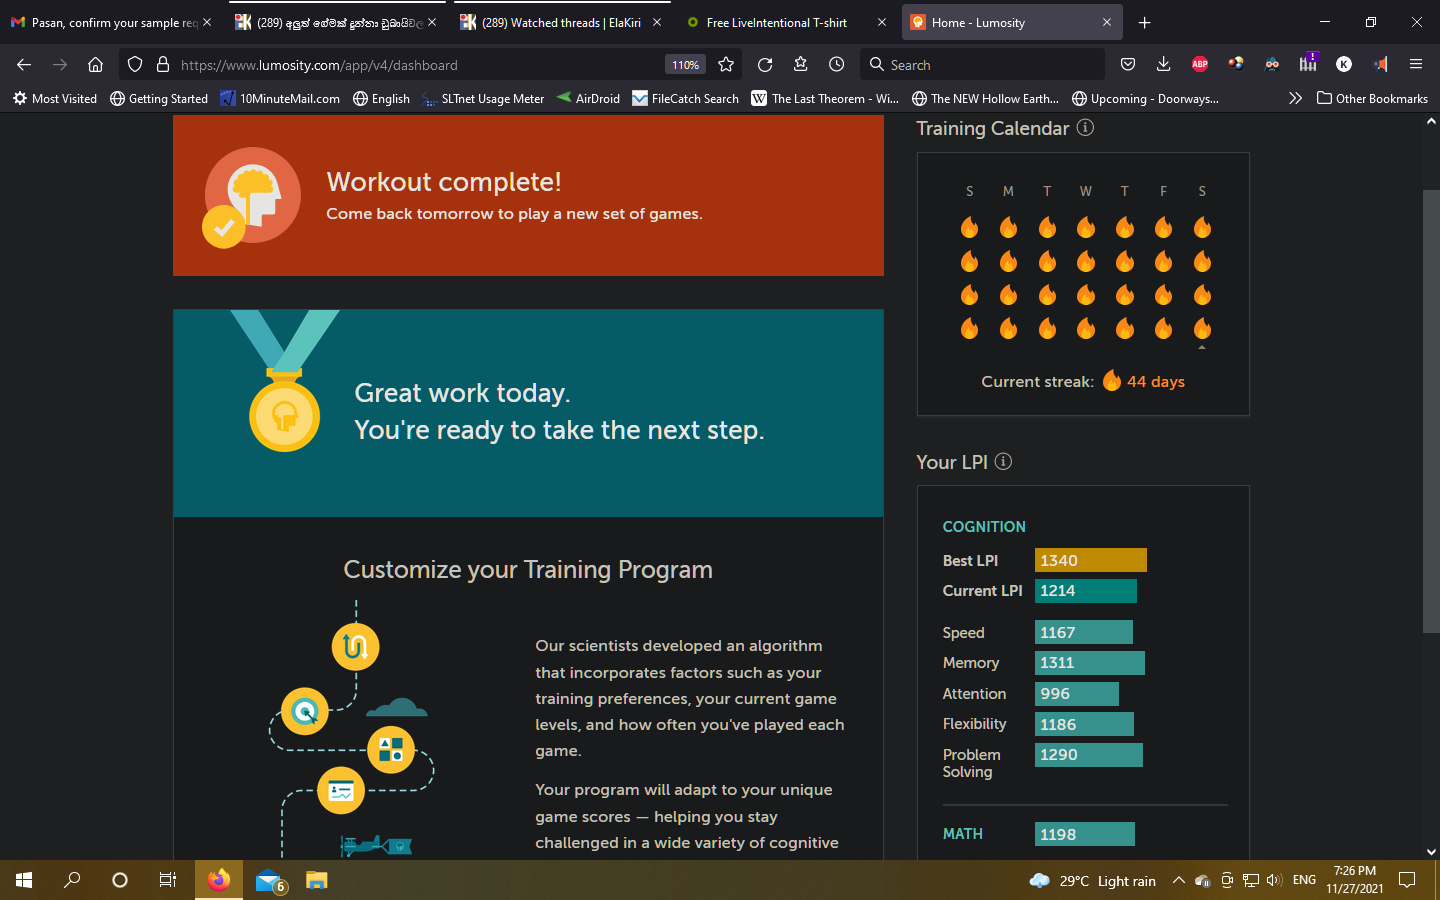
Task: Open the ENG language input indicator
Action: 1304,880
